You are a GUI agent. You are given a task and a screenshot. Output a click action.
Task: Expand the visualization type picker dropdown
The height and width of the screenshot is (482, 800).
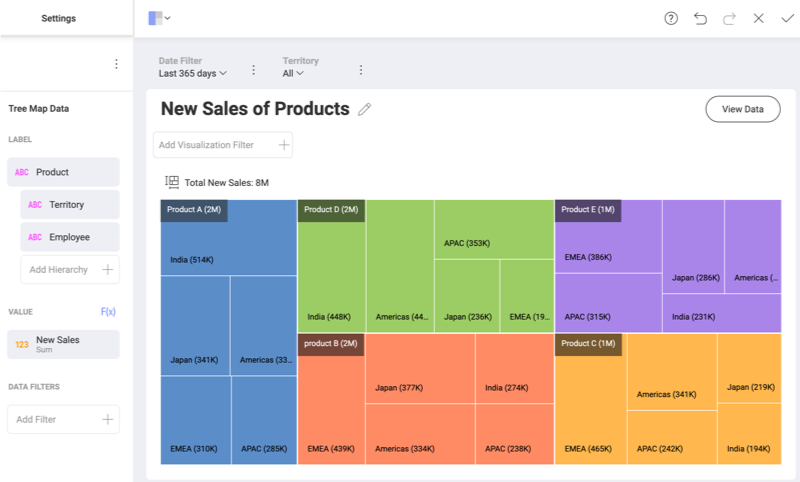pos(159,18)
